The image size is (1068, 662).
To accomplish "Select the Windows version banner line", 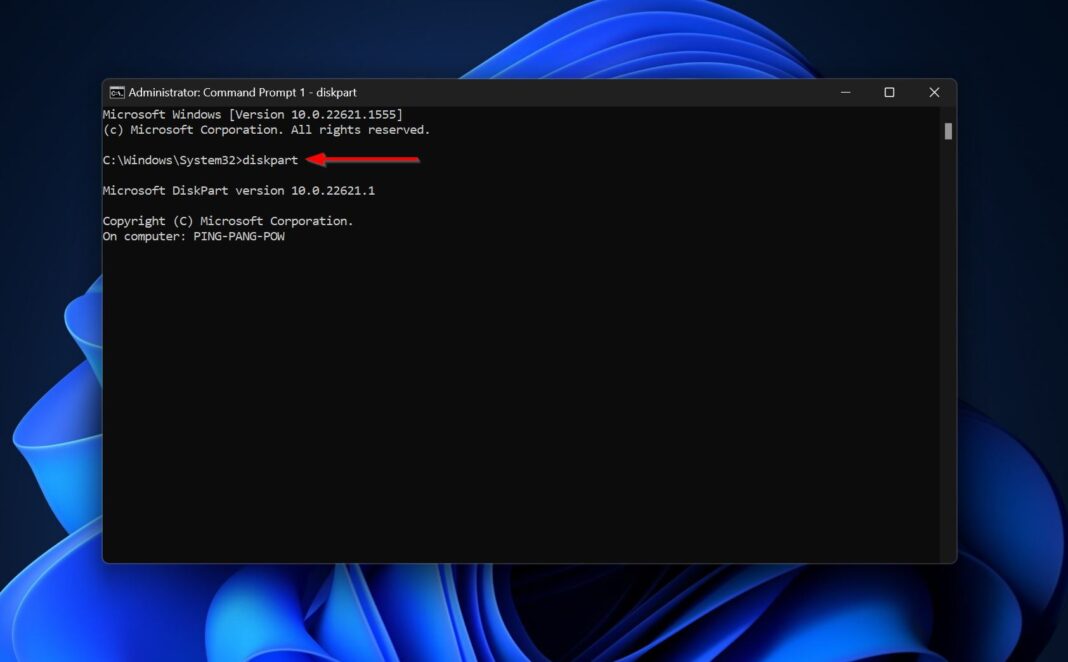I will (252, 114).
